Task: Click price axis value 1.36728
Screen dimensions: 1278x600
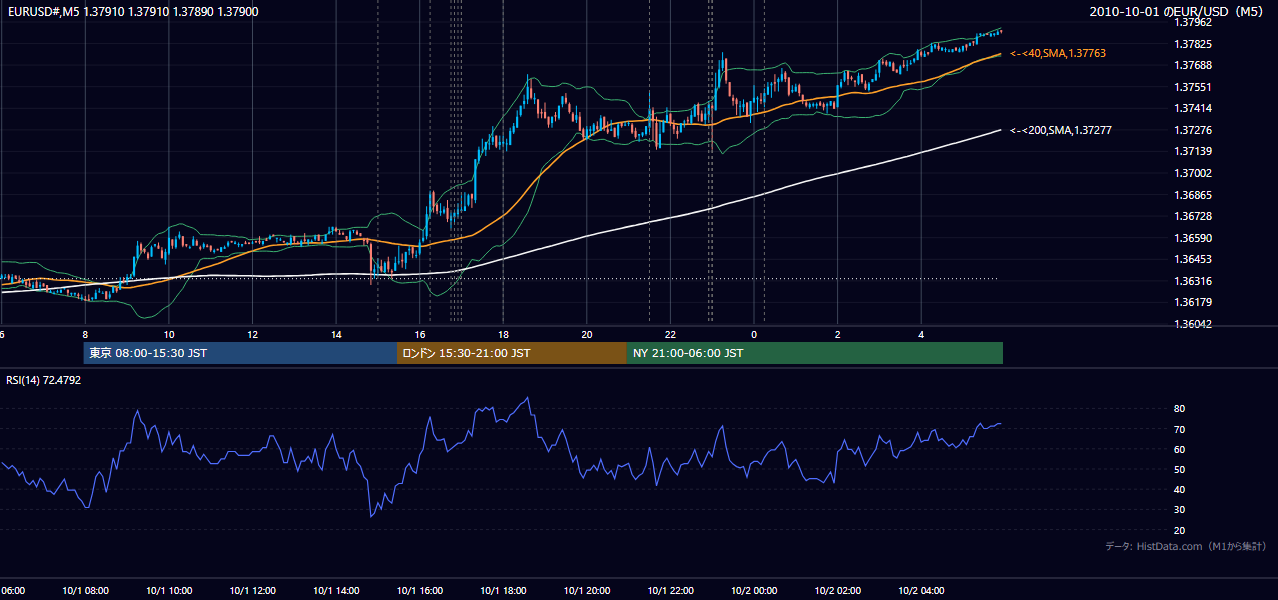Action: [x=1191, y=216]
